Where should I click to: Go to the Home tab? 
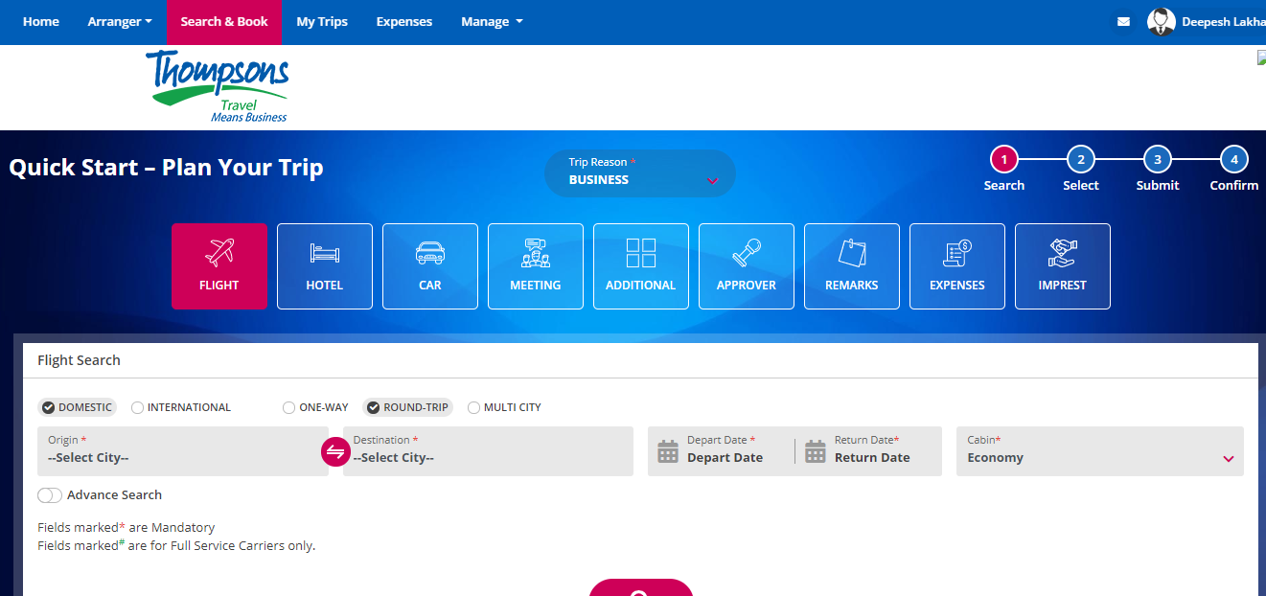click(x=41, y=22)
